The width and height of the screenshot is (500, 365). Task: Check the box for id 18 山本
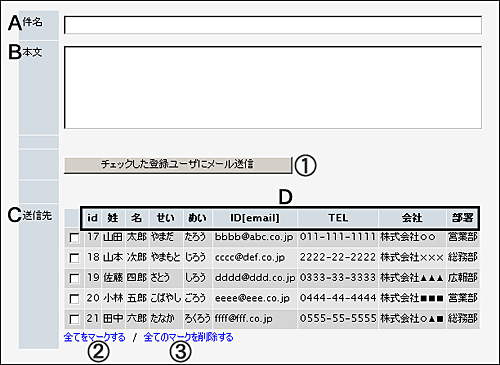pos(74,258)
